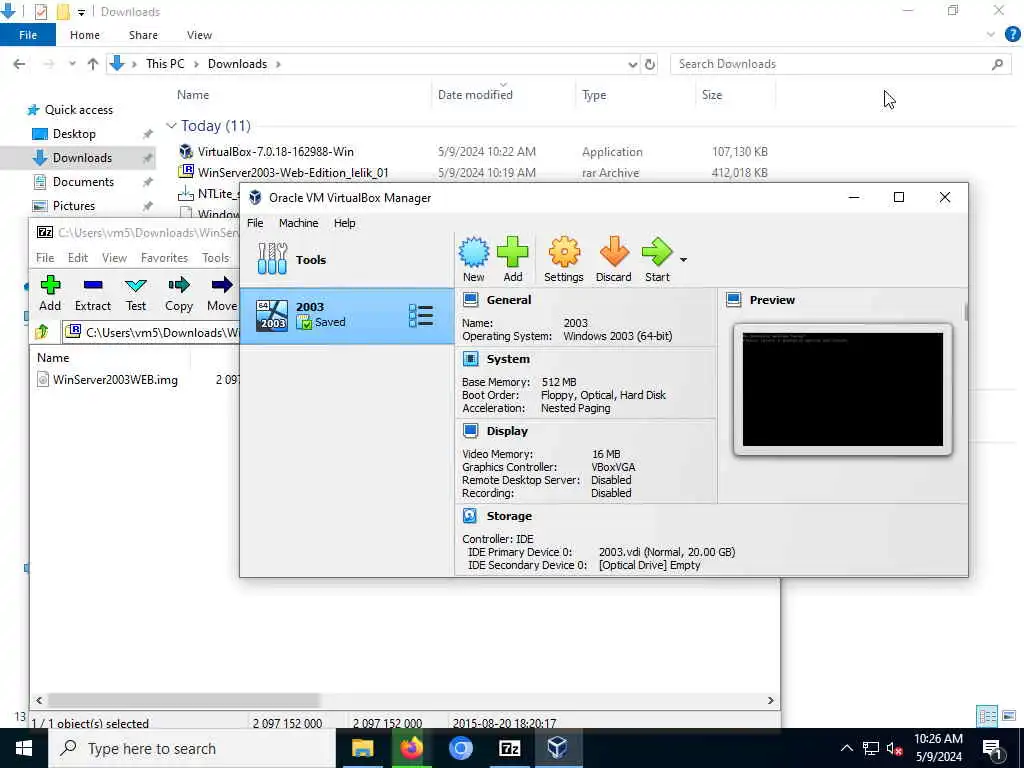Click the 7-Zip address path field
The width and height of the screenshot is (1024, 768).
(152, 332)
